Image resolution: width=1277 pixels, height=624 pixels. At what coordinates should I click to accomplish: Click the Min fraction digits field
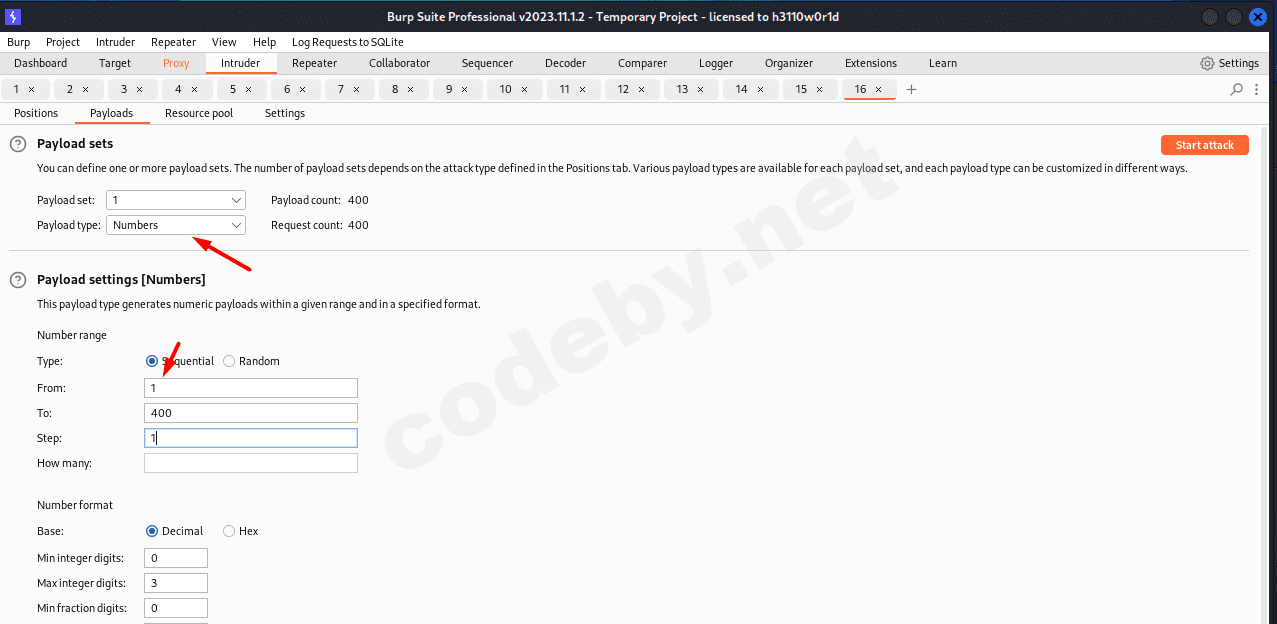click(176, 608)
